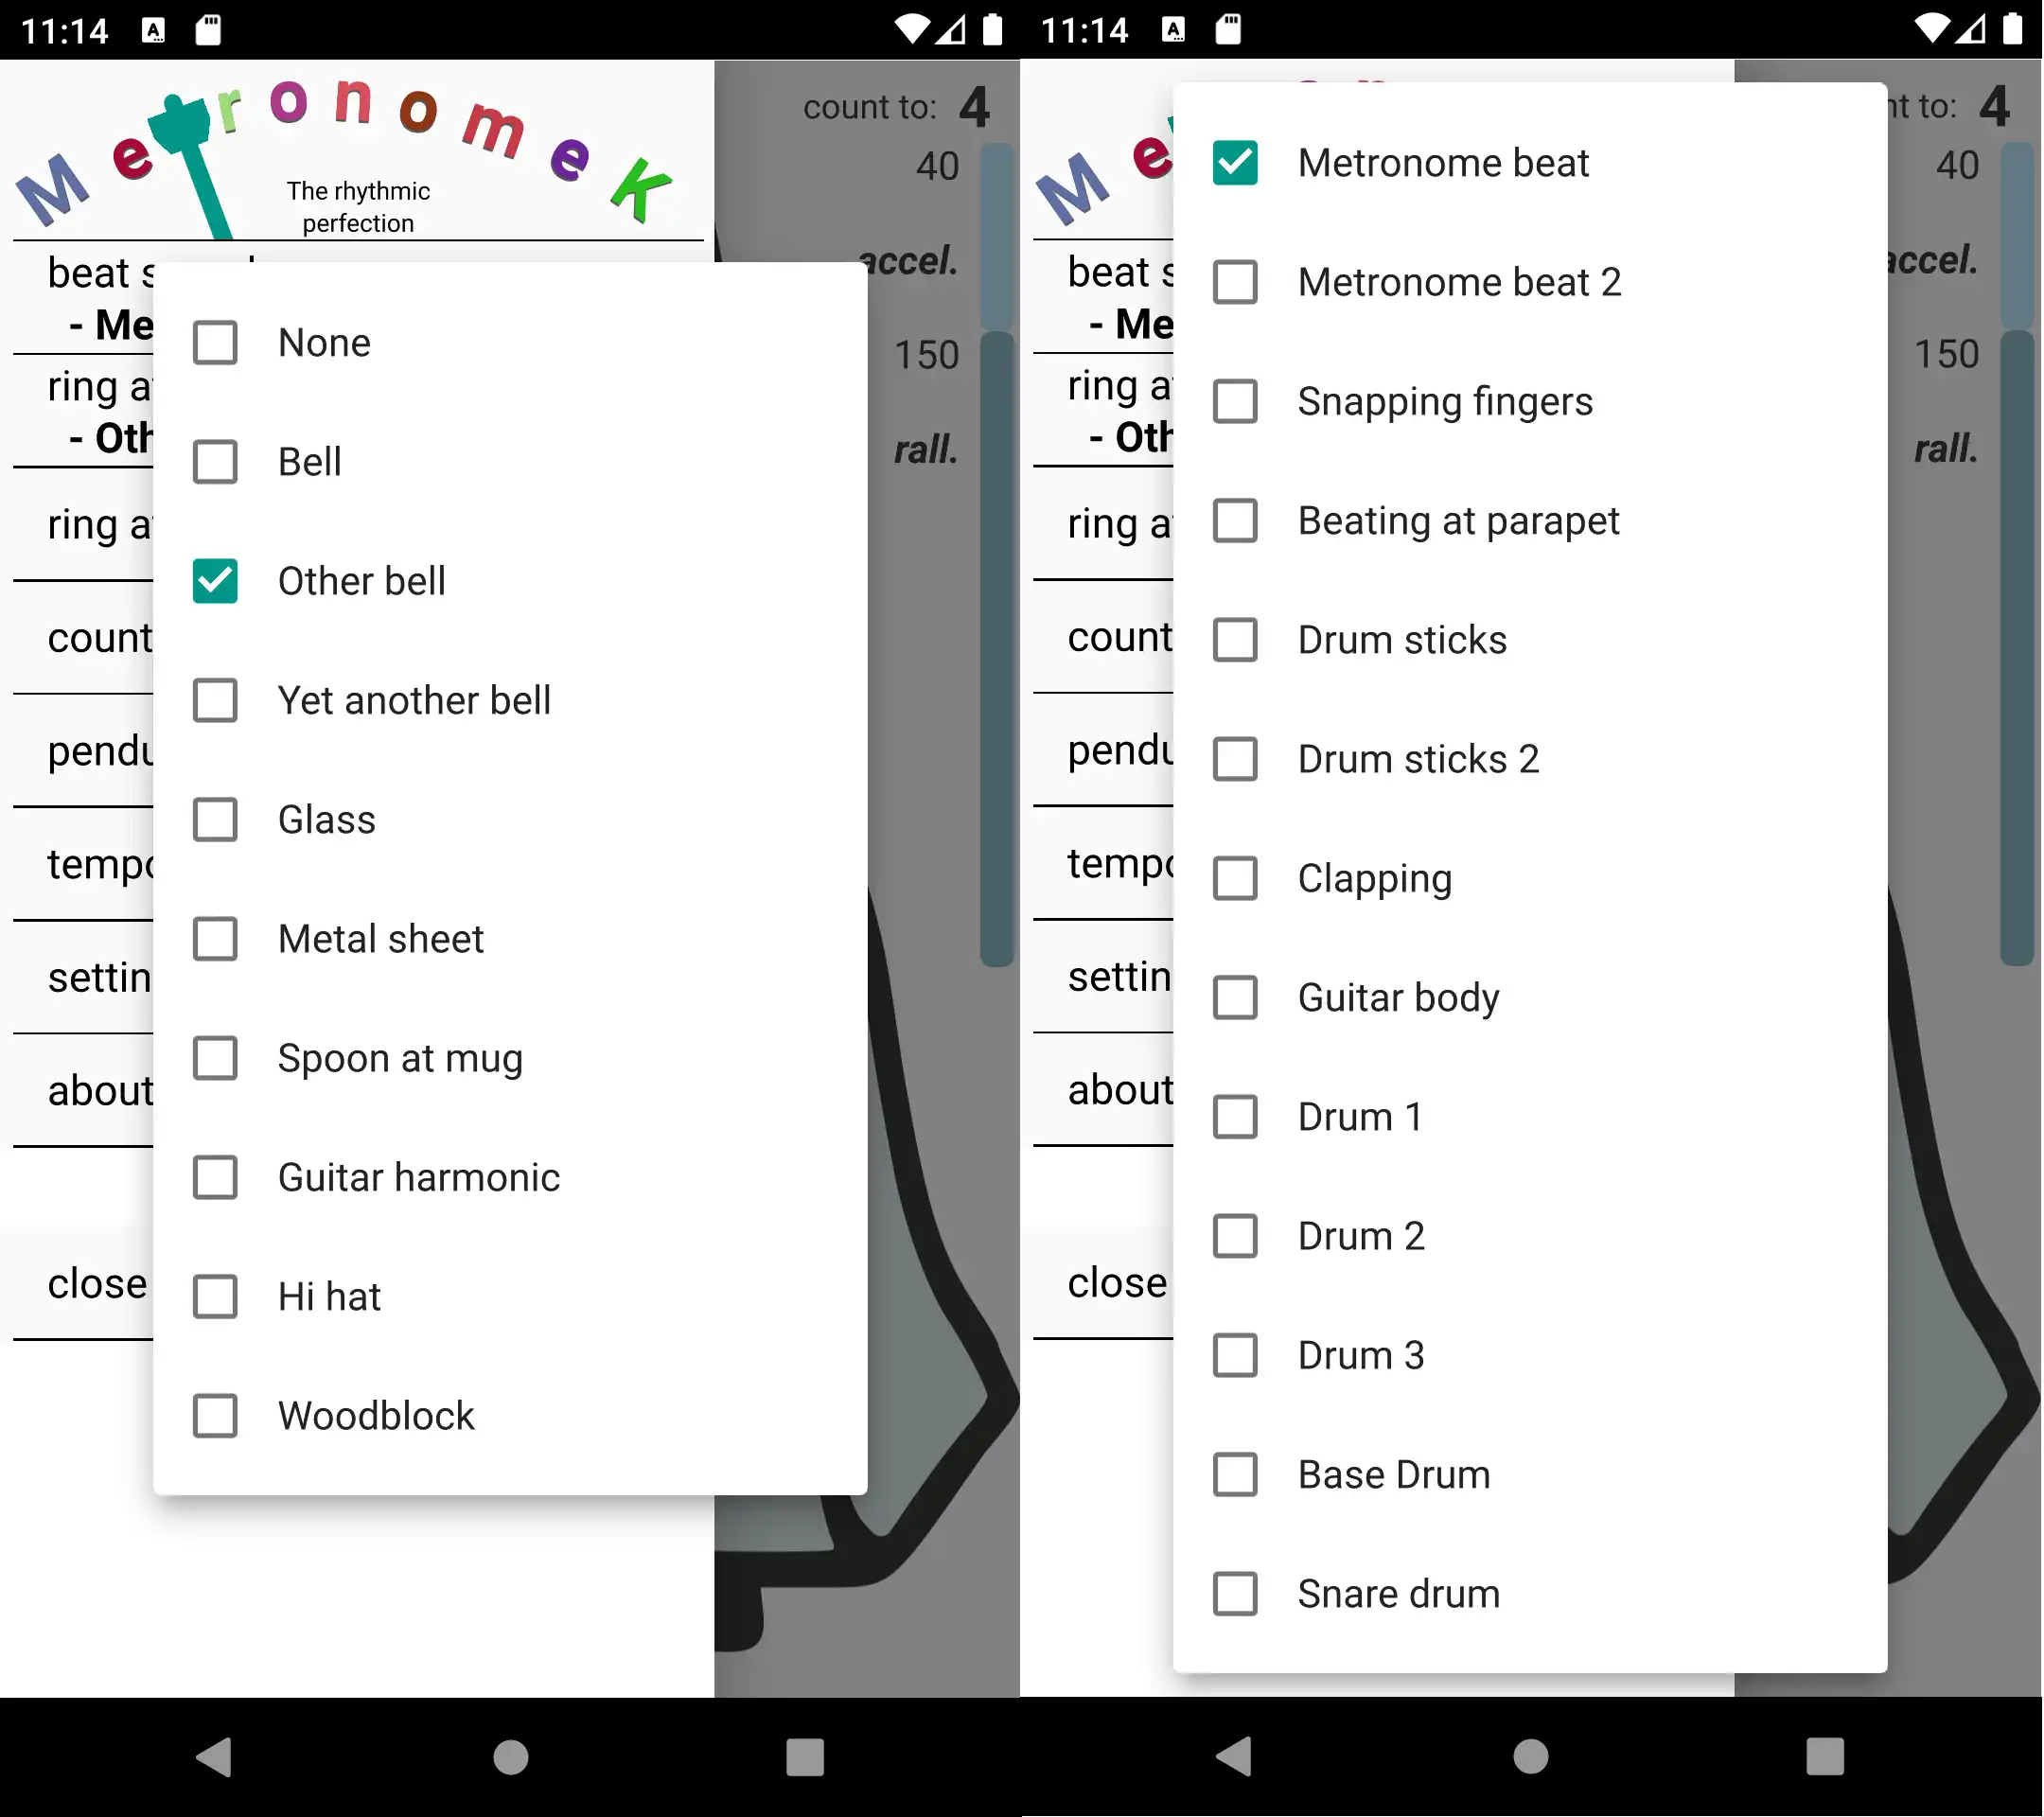Image resolution: width=2044 pixels, height=1817 pixels.
Task: Enable Hi hat metronome sound
Action: click(x=214, y=1297)
